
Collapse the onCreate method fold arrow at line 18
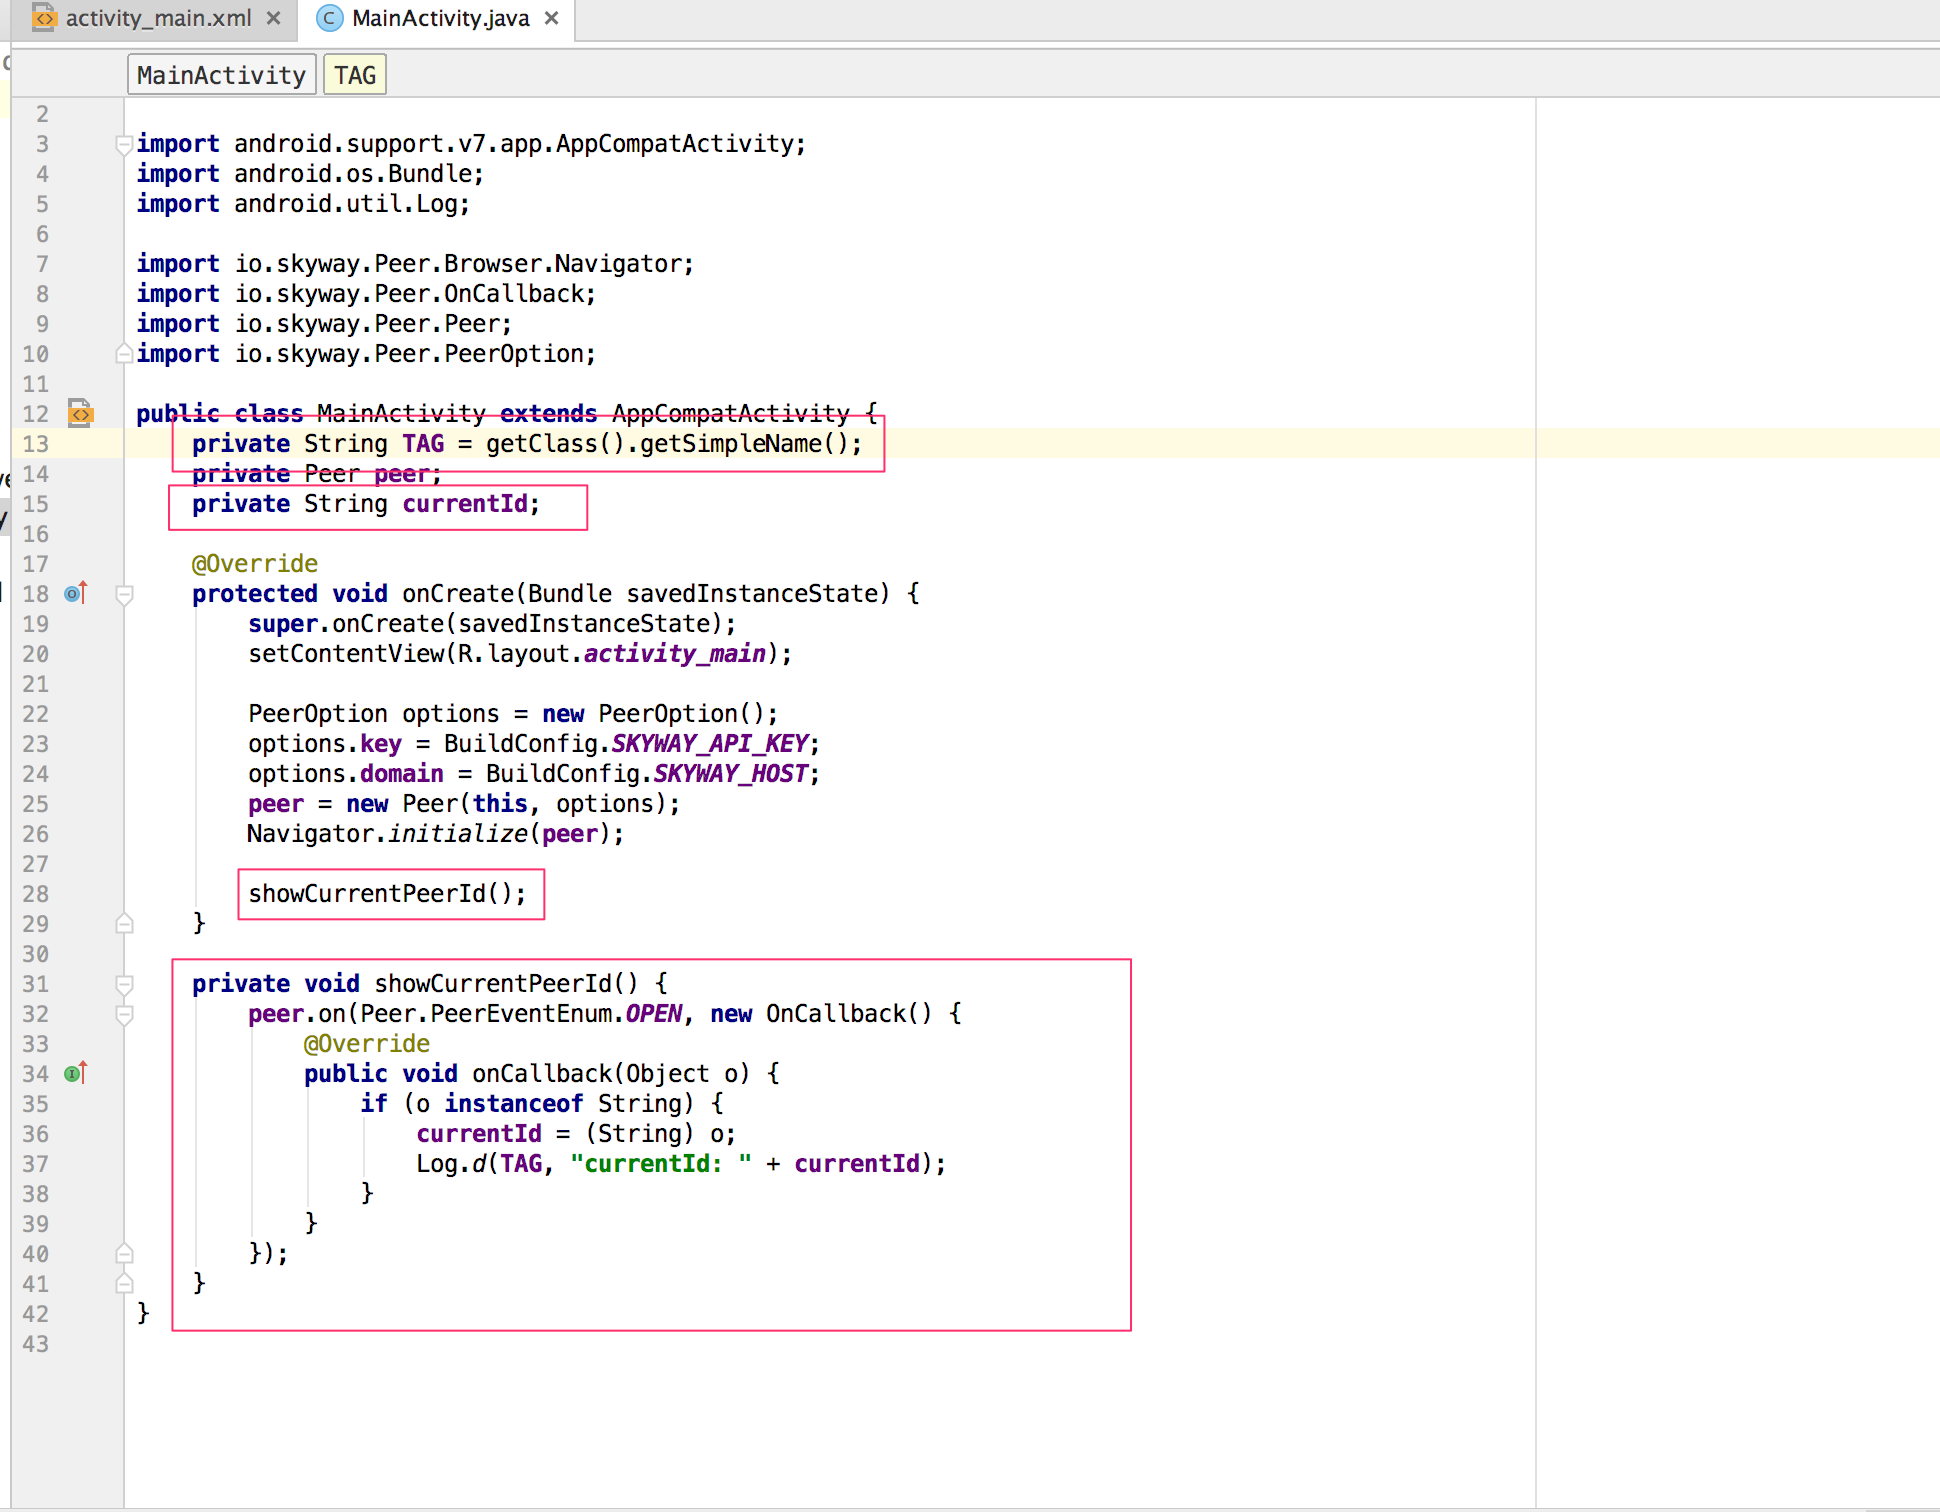(124, 593)
